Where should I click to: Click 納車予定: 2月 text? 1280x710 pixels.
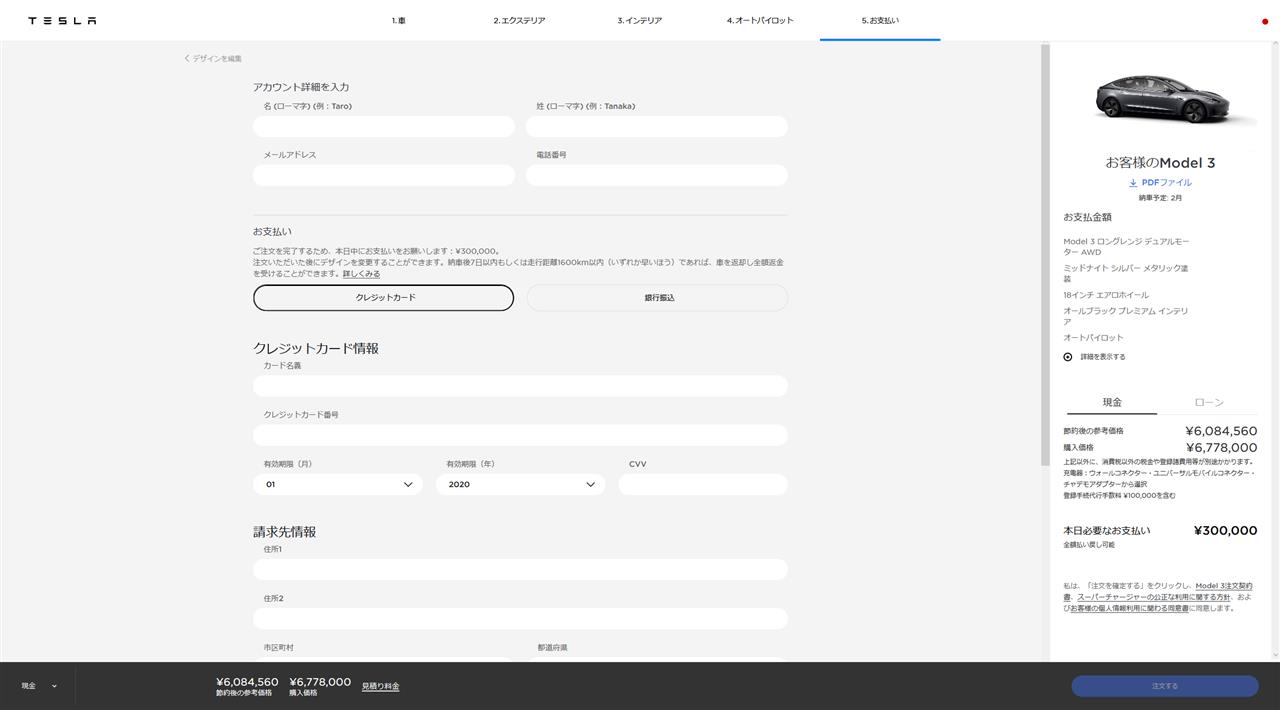(1160, 198)
